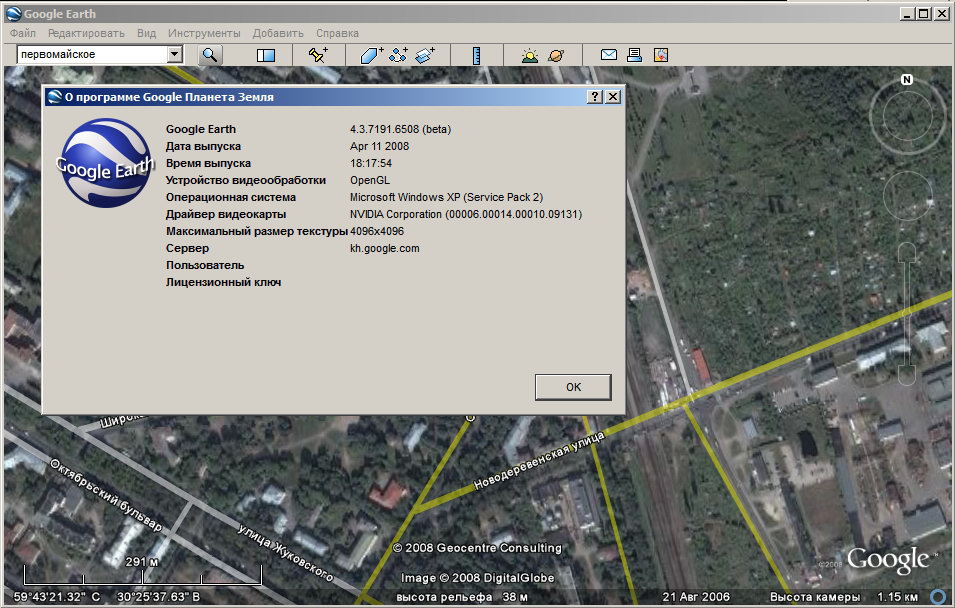This screenshot has width=955, height=608.
Task: Click the print icon in toolbar
Action: pos(634,55)
